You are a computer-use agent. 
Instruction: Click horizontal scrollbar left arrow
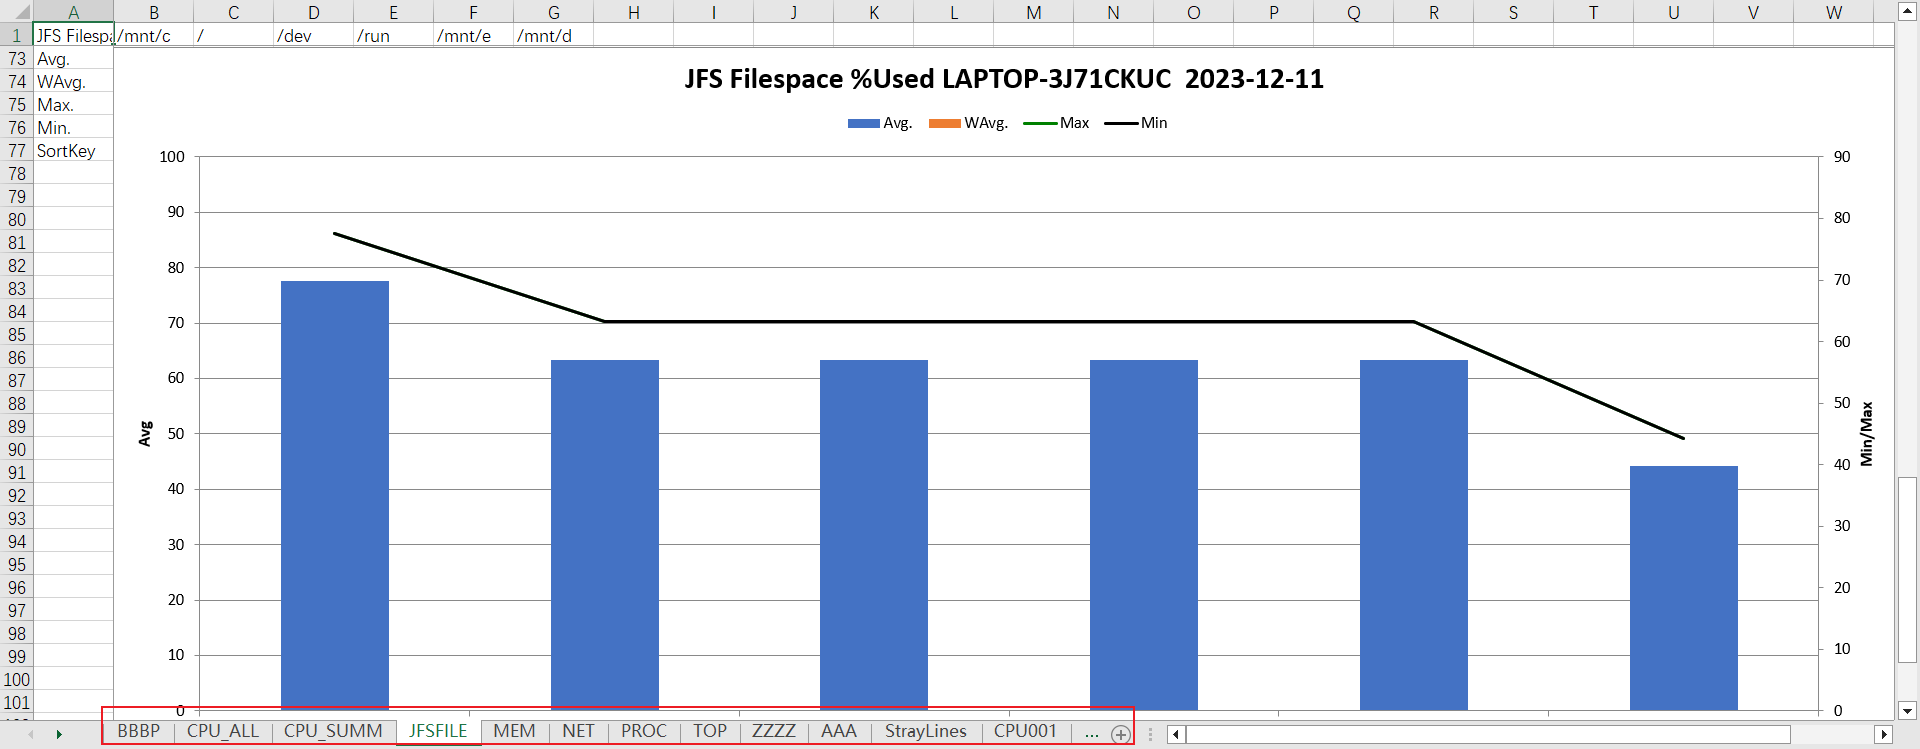[1176, 734]
